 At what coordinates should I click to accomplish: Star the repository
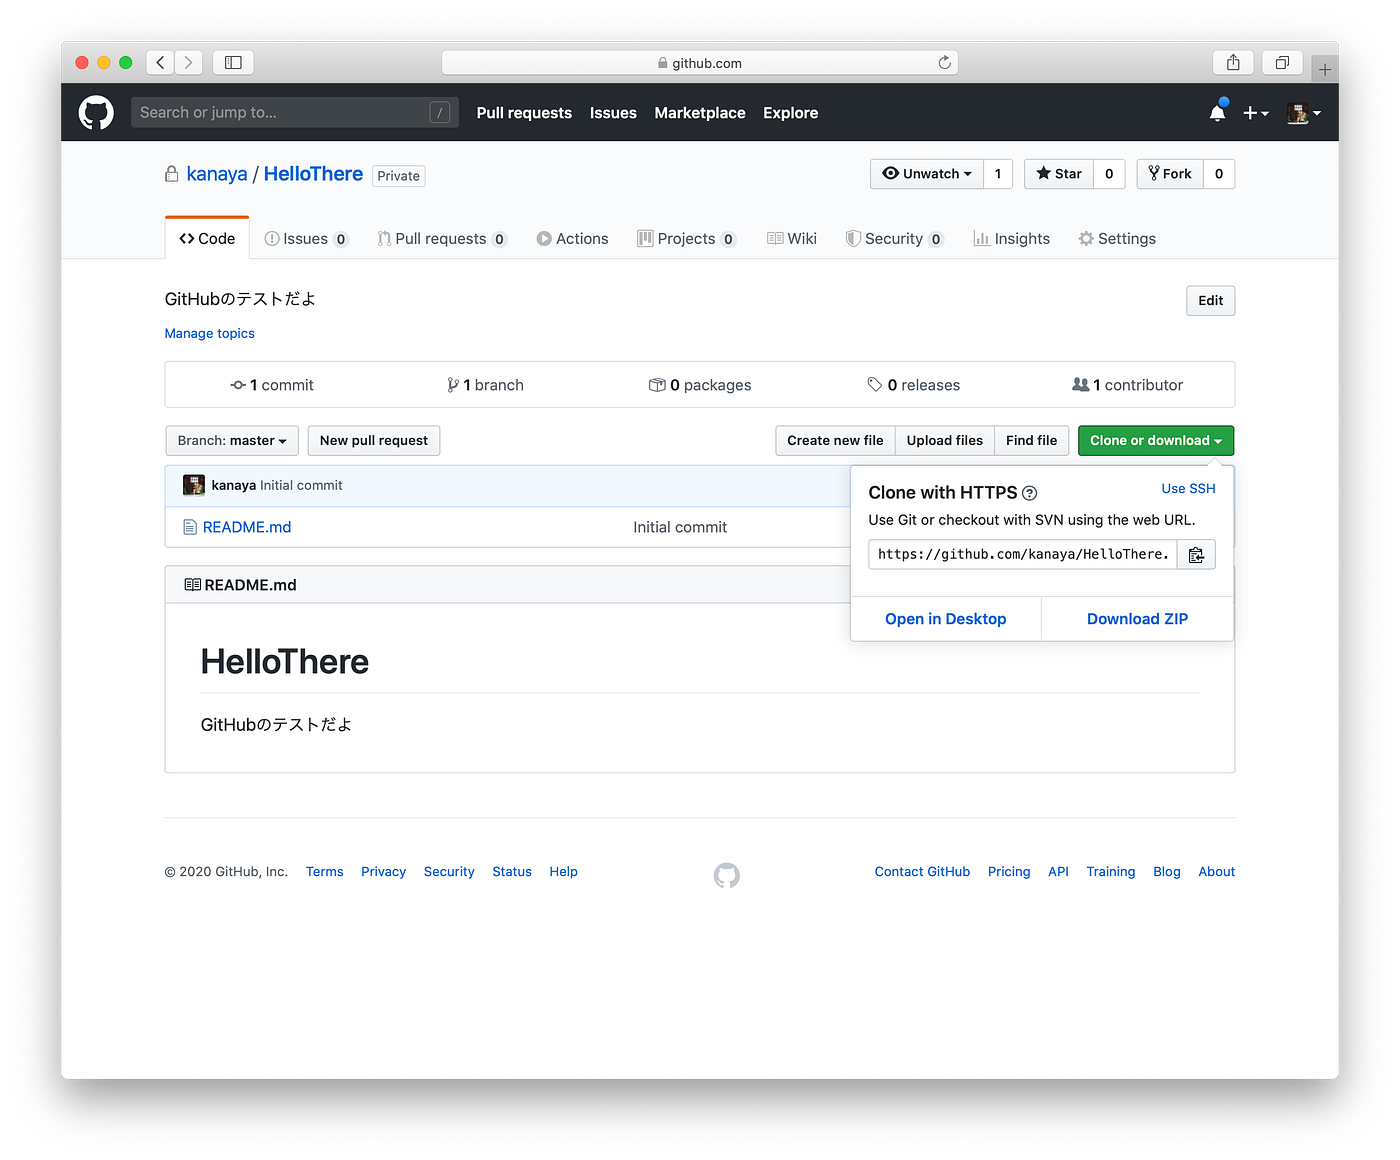[x=1059, y=174]
